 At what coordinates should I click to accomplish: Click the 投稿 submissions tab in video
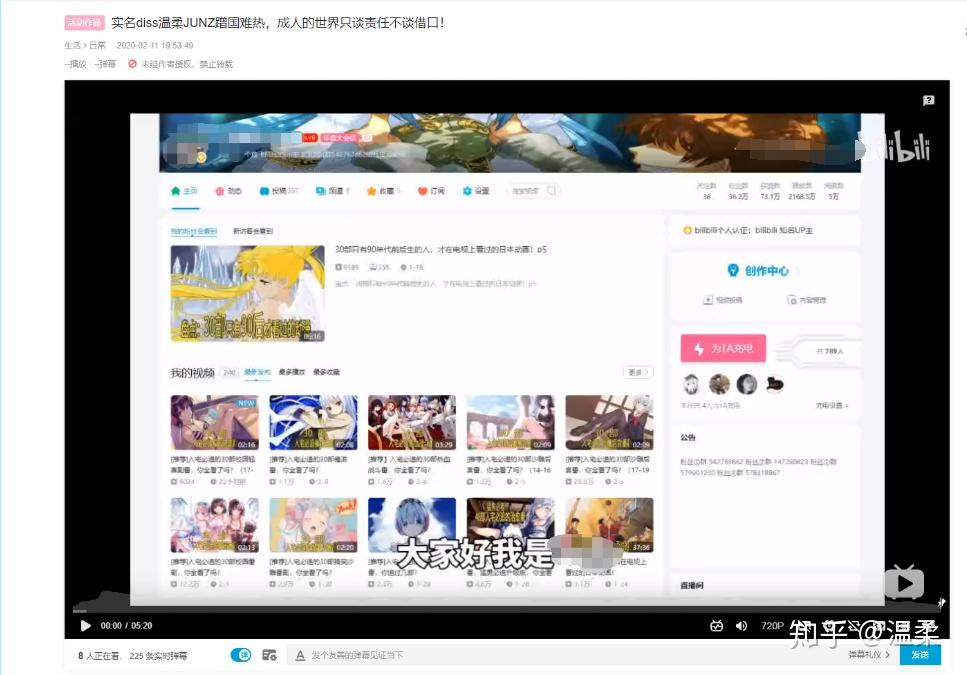pyautogui.click(x=279, y=191)
